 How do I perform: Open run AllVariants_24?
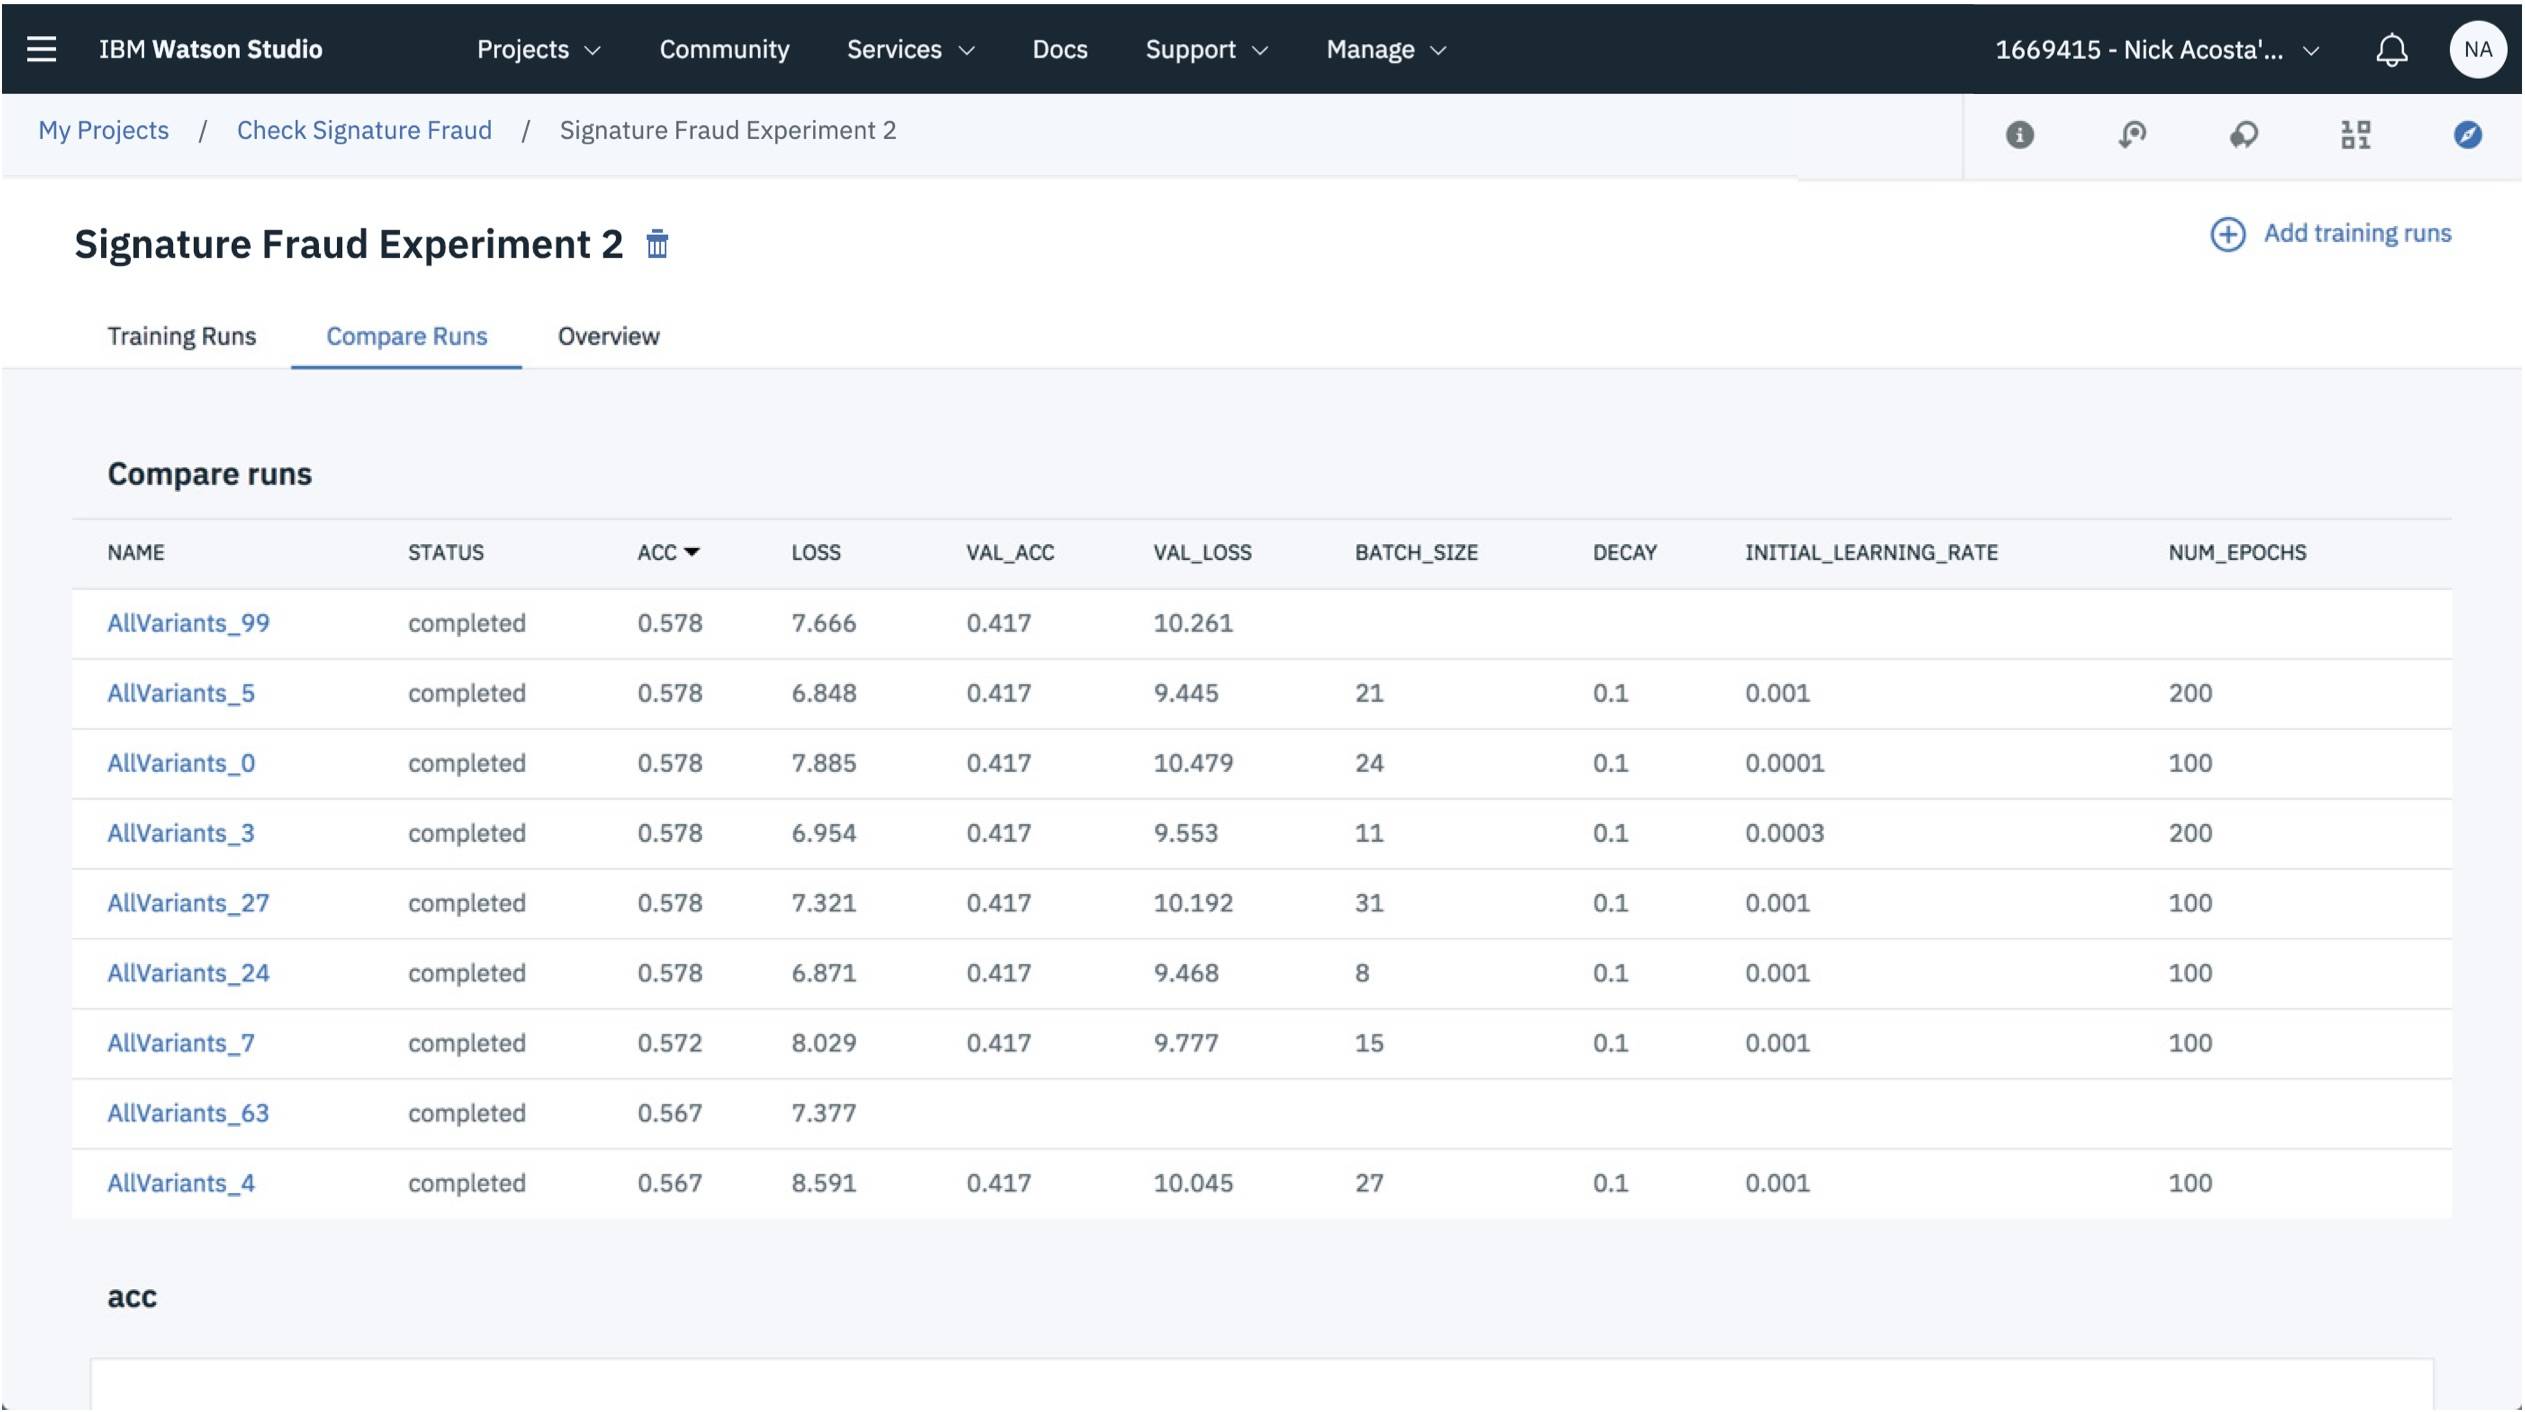[188, 973]
